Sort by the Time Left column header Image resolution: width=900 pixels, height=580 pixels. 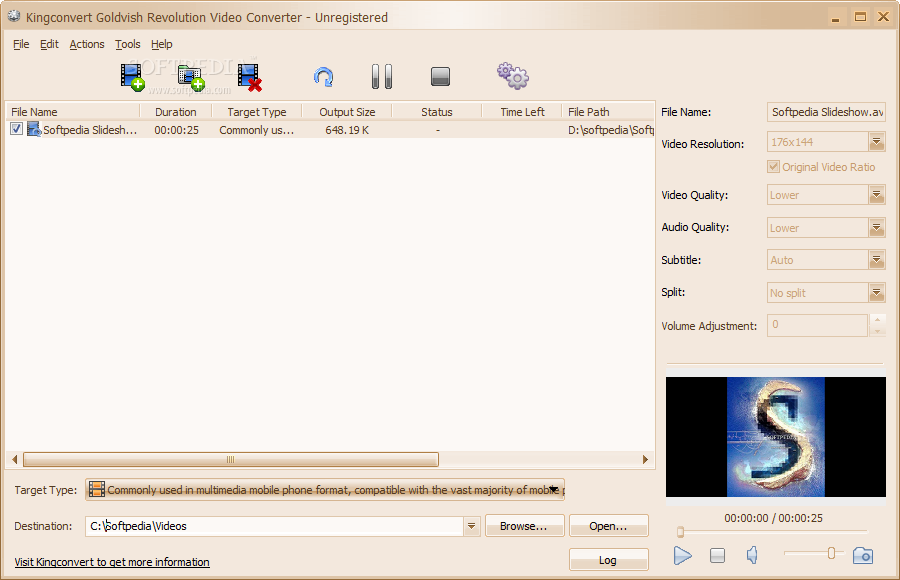522,112
